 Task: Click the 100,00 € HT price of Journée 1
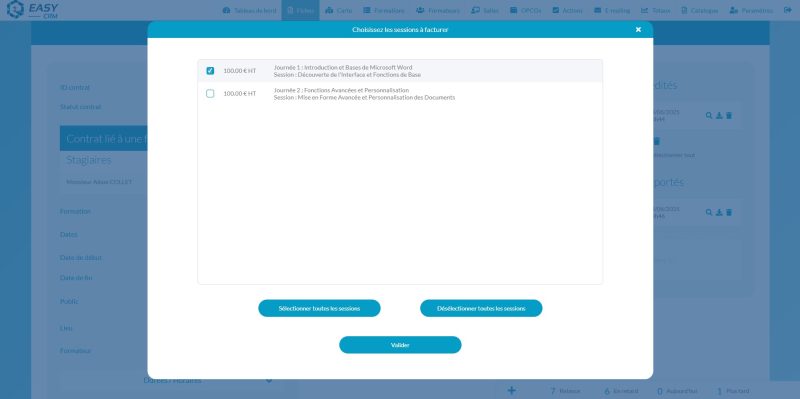click(x=240, y=71)
